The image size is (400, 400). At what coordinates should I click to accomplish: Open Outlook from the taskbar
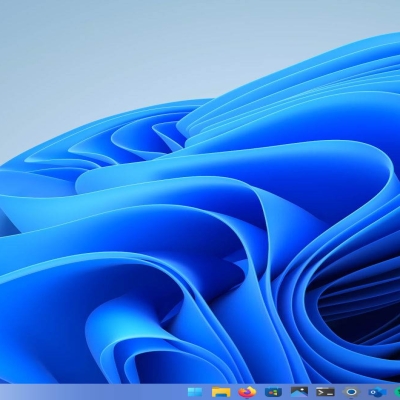pyautogui.click(x=378, y=392)
